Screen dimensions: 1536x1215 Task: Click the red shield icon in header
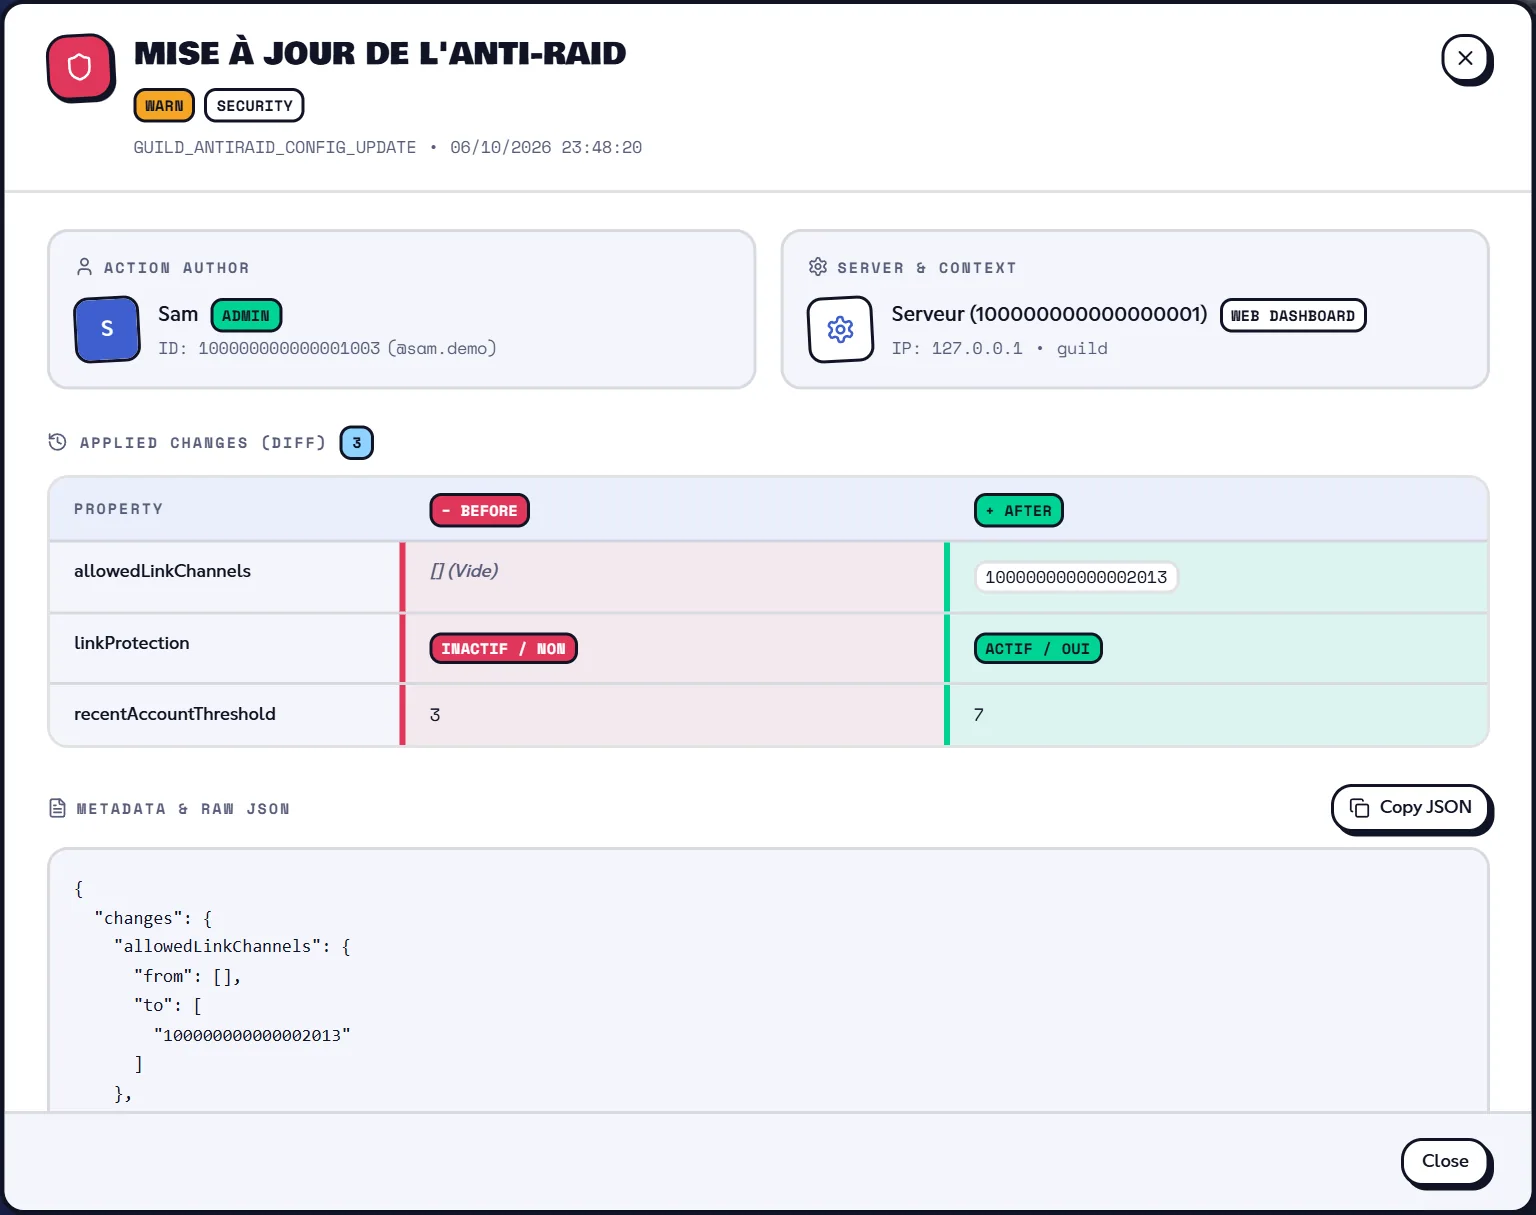click(x=80, y=68)
